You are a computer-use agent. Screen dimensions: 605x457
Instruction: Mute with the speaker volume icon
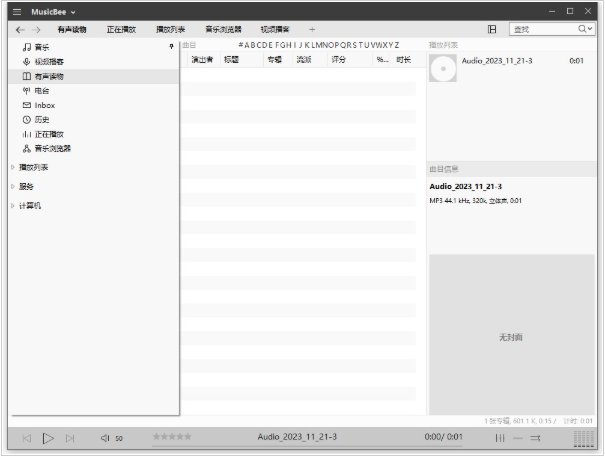click(x=105, y=438)
